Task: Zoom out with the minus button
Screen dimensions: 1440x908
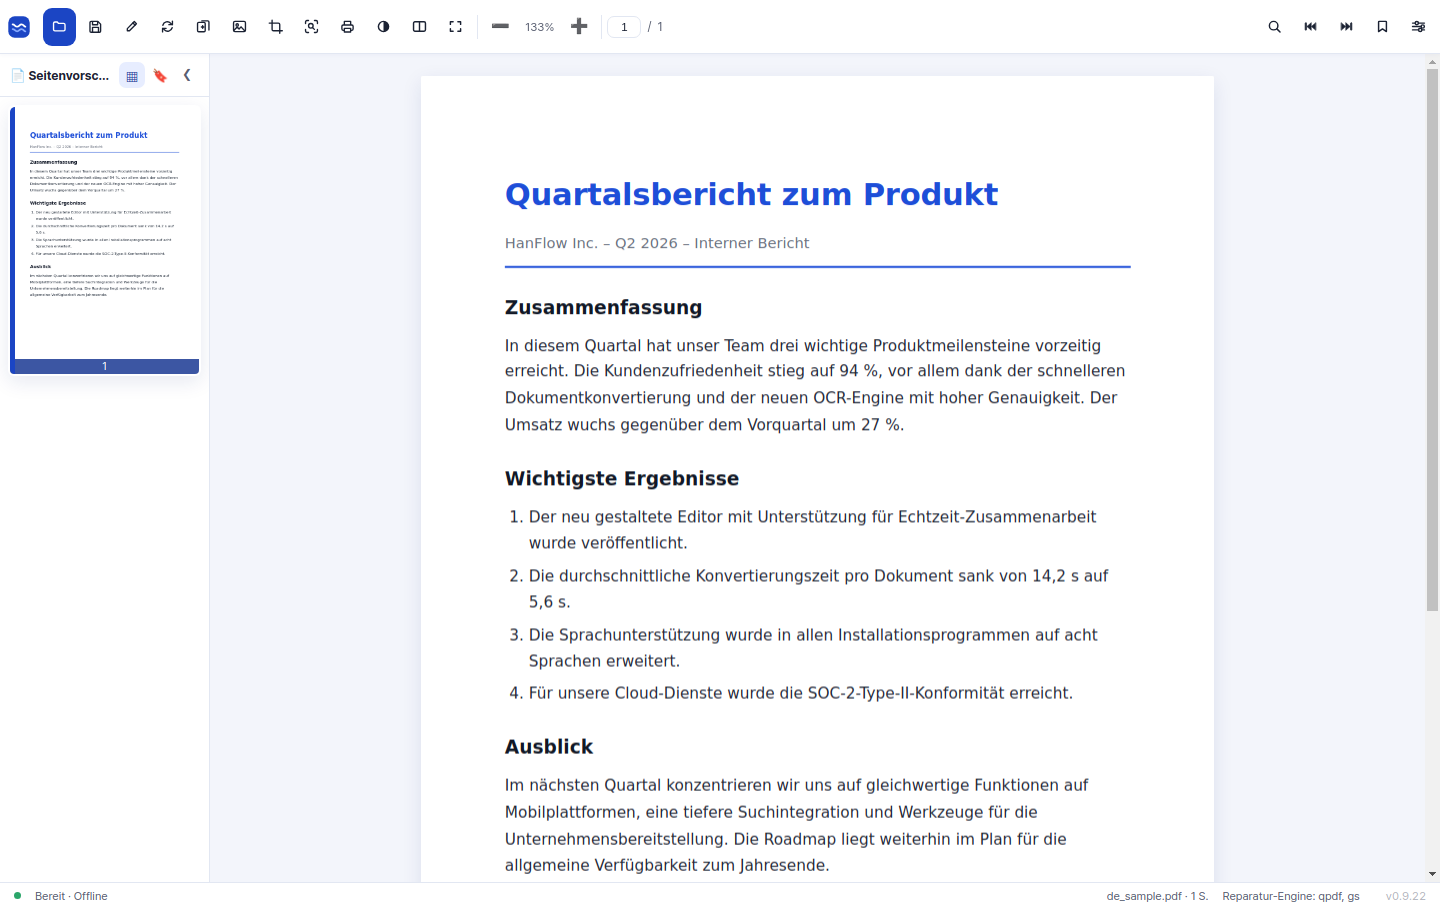Action: pos(500,27)
